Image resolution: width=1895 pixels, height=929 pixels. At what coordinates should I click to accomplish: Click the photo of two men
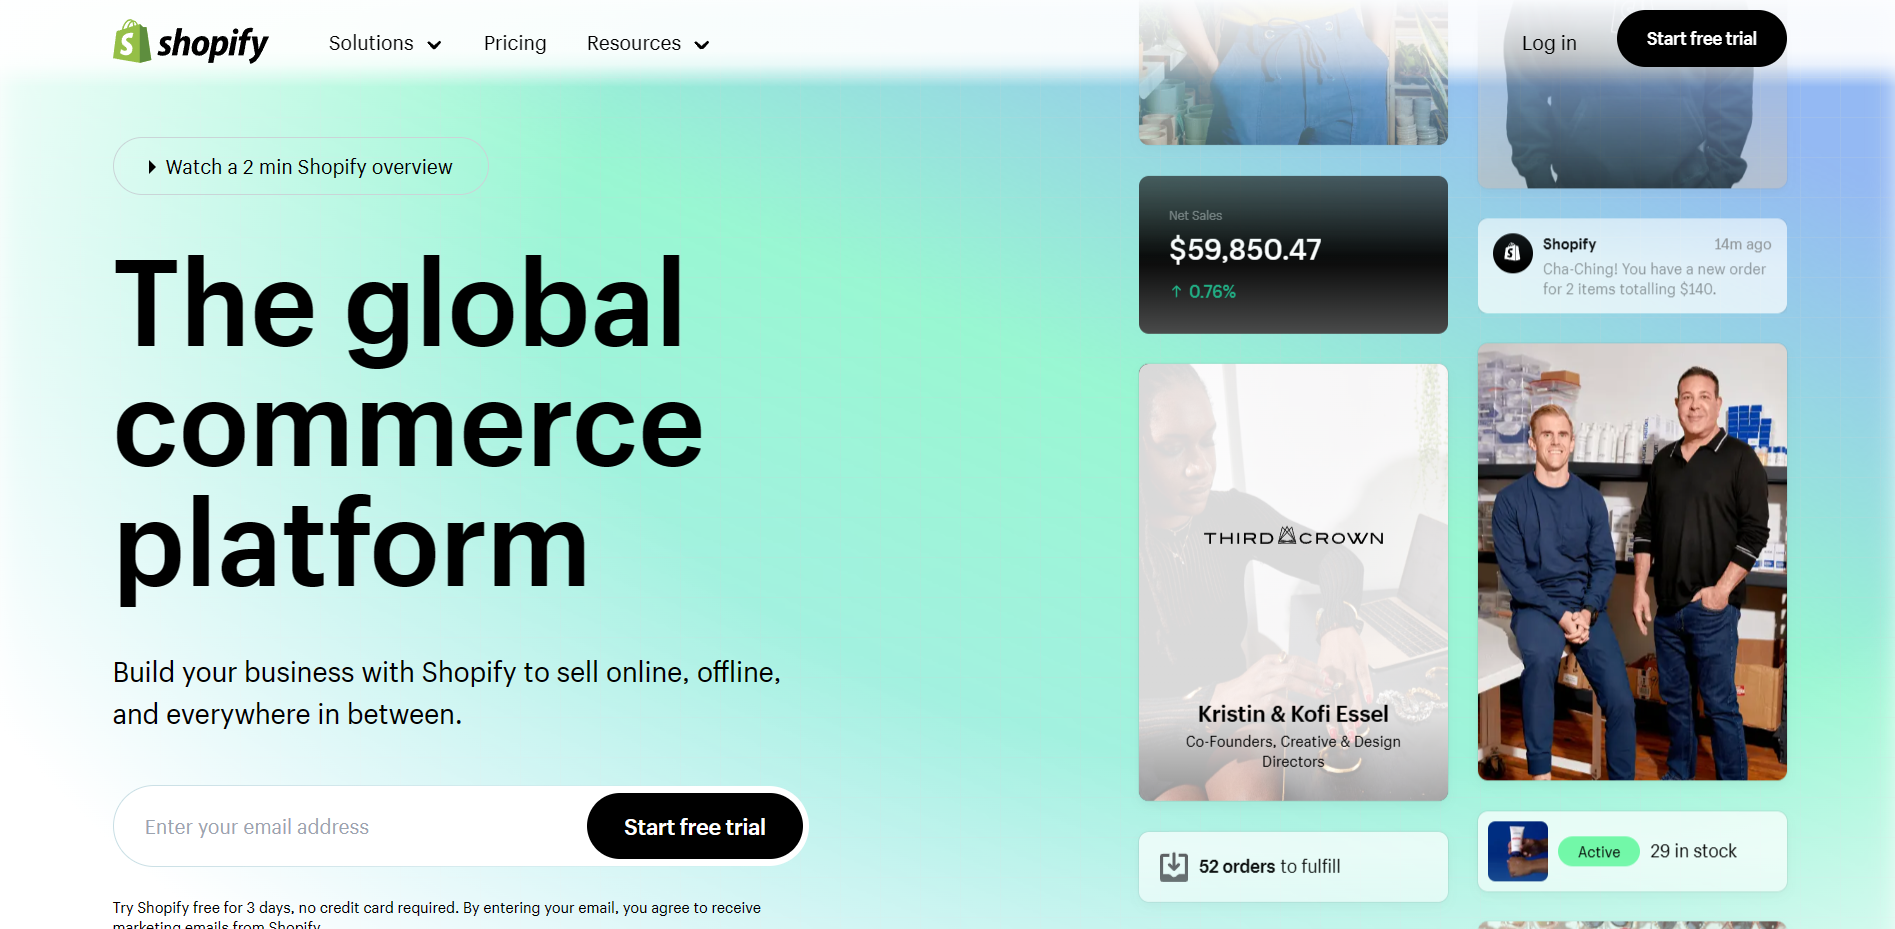click(1632, 562)
